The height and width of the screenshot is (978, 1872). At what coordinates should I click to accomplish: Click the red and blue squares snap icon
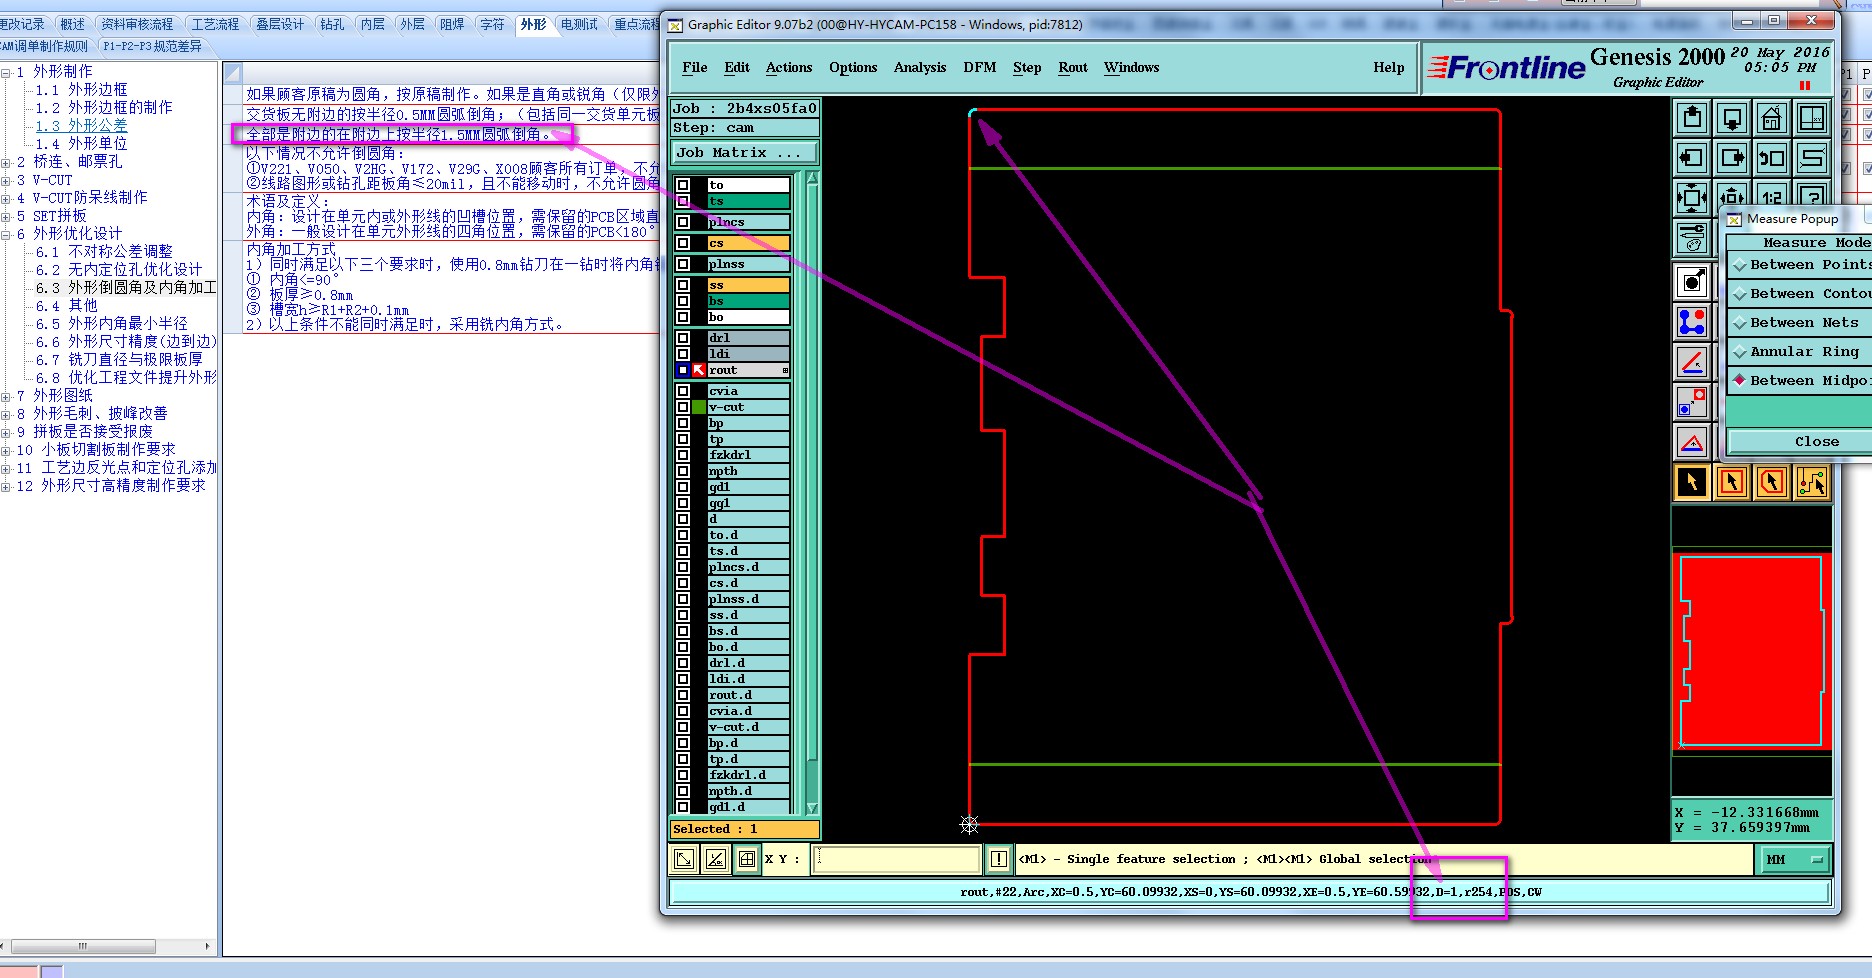pos(1692,402)
